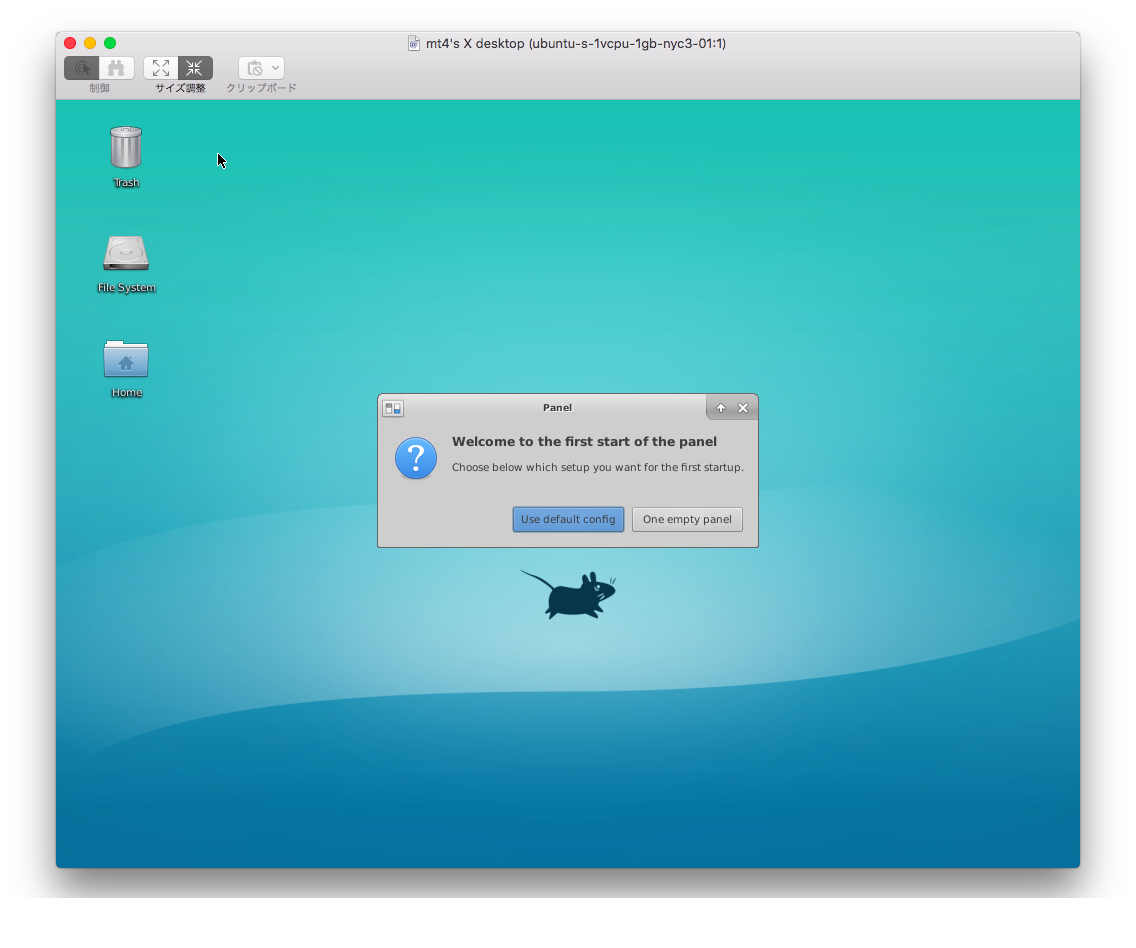Roll up the Panel dialog with arrow
The height and width of the screenshot is (948, 1136).
tap(721, 408)
